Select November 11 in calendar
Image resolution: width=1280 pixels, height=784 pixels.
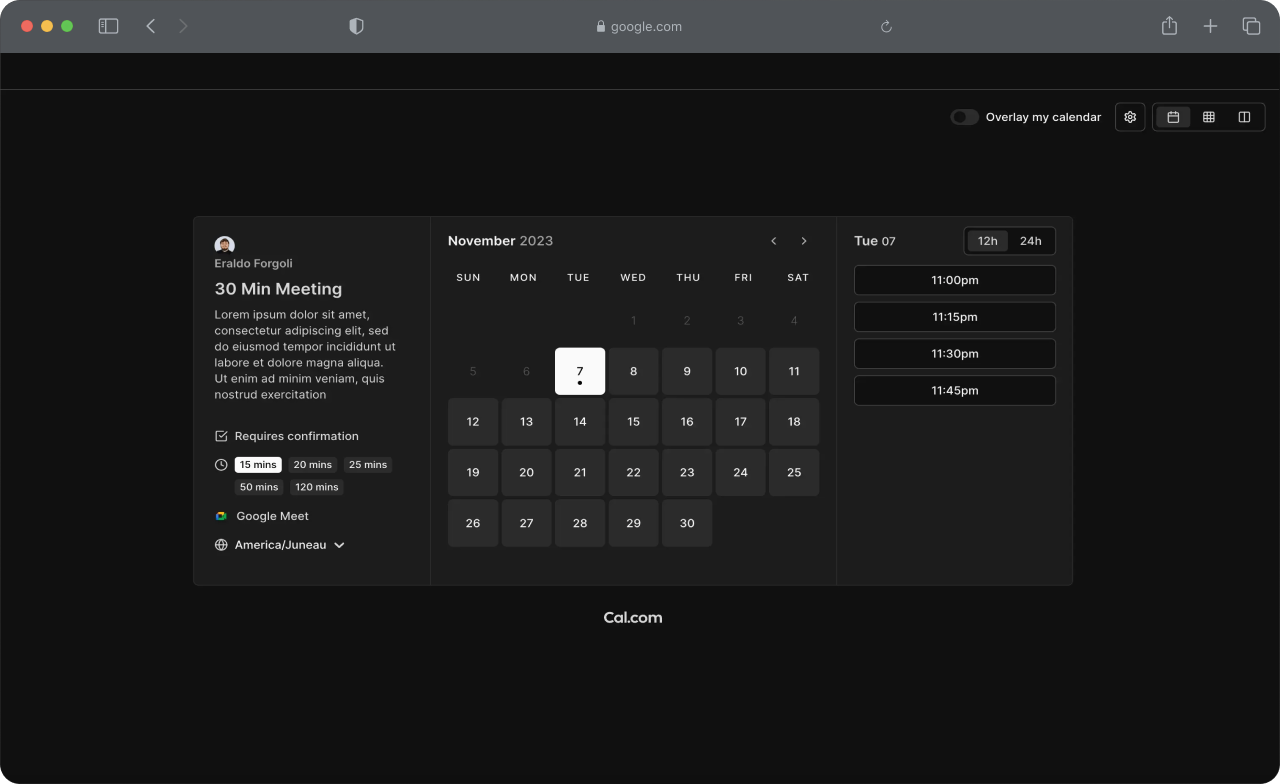[794, 371]
